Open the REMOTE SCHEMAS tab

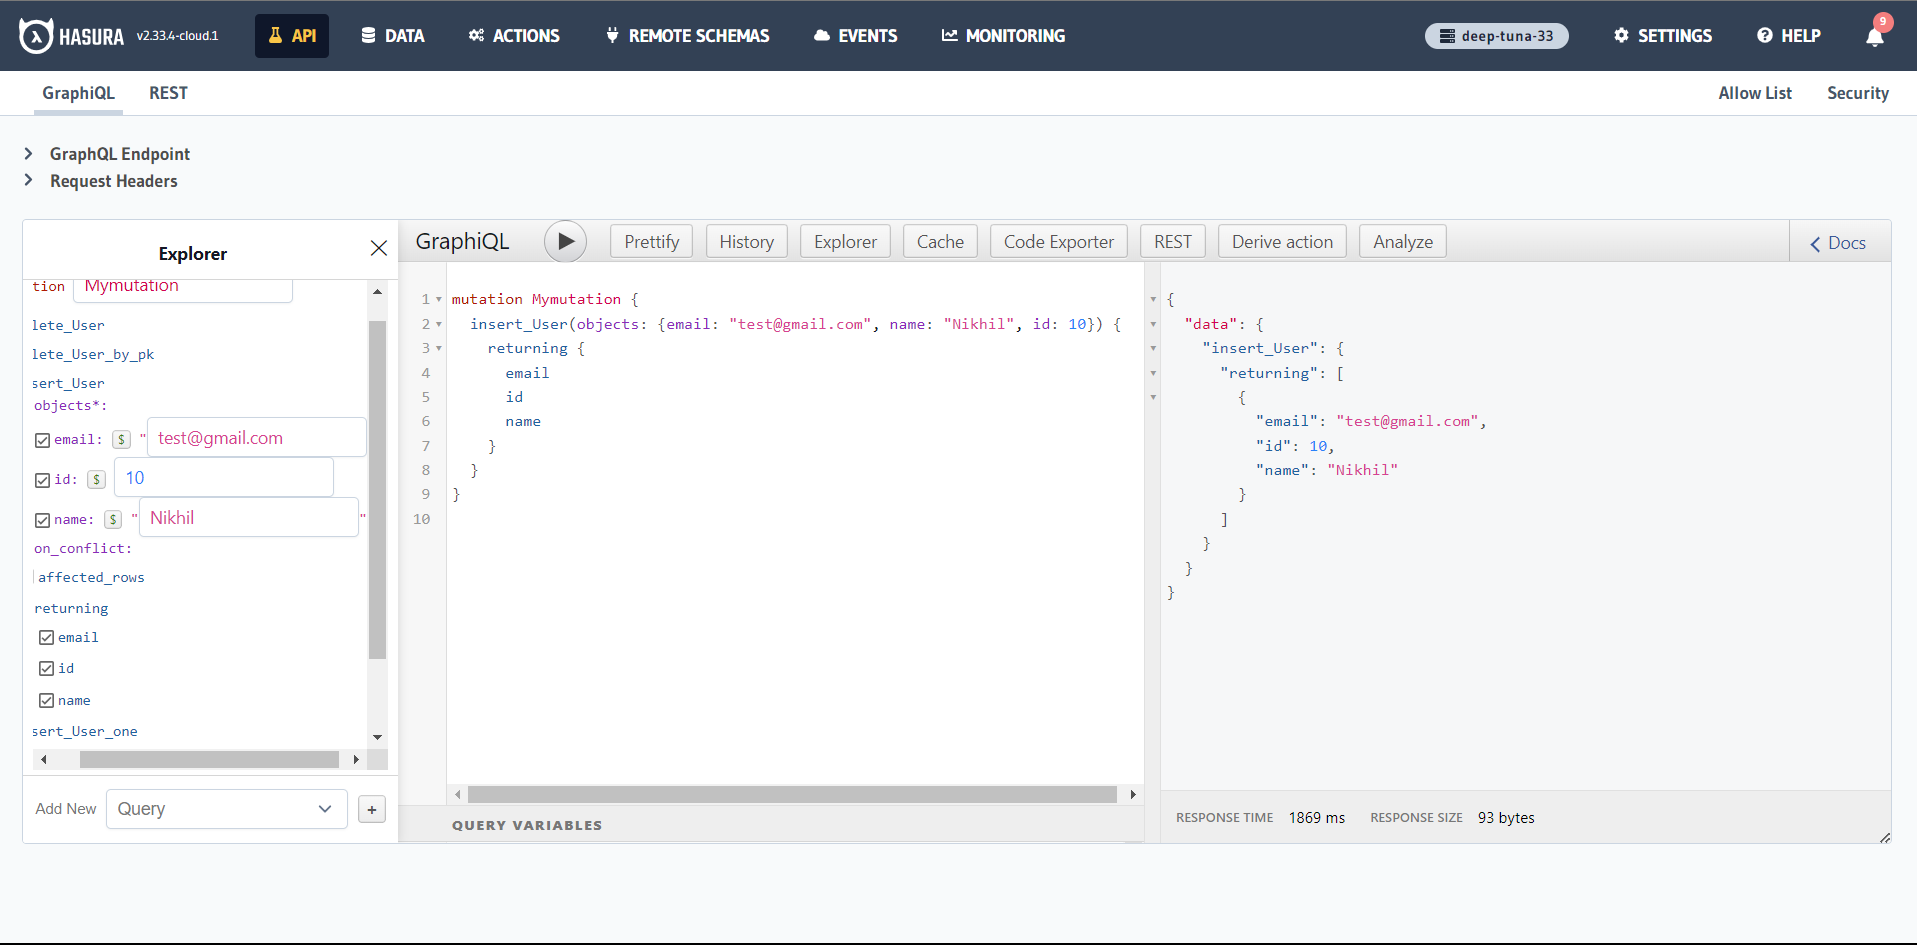(x=688, y=36)
